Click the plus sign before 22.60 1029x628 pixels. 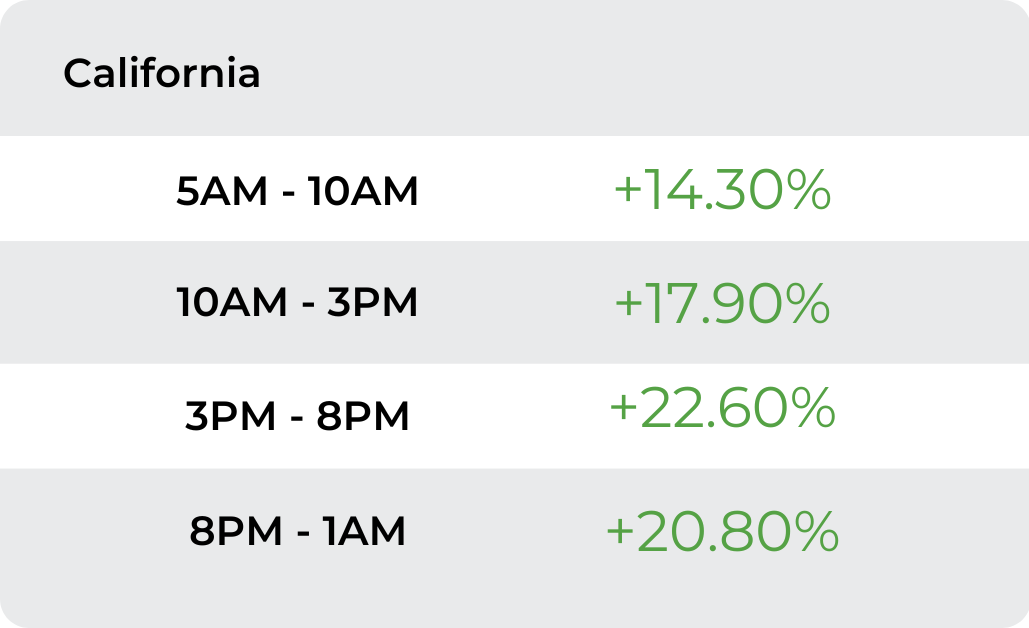(x=623, y=408)
